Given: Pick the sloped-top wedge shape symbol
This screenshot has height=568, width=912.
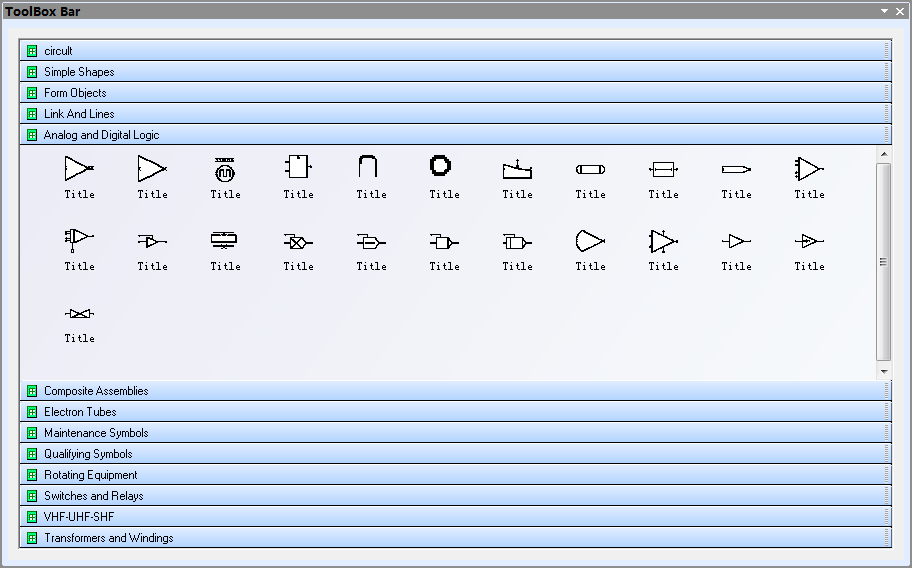Looking at the screenshot, I should tap(517, 169).
